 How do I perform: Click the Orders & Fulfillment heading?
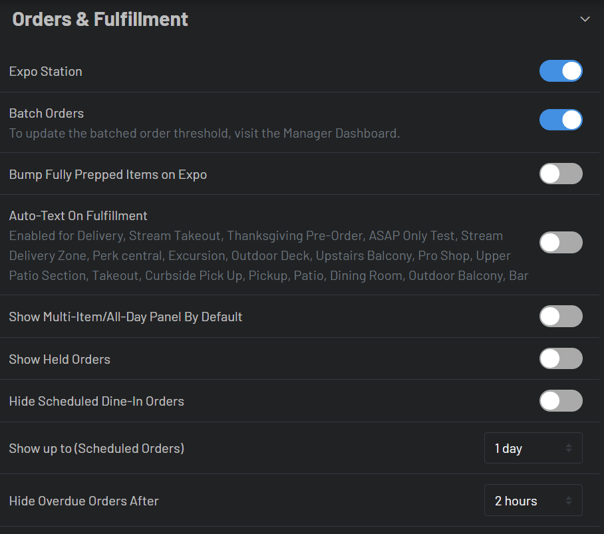[x=100, y=19]
